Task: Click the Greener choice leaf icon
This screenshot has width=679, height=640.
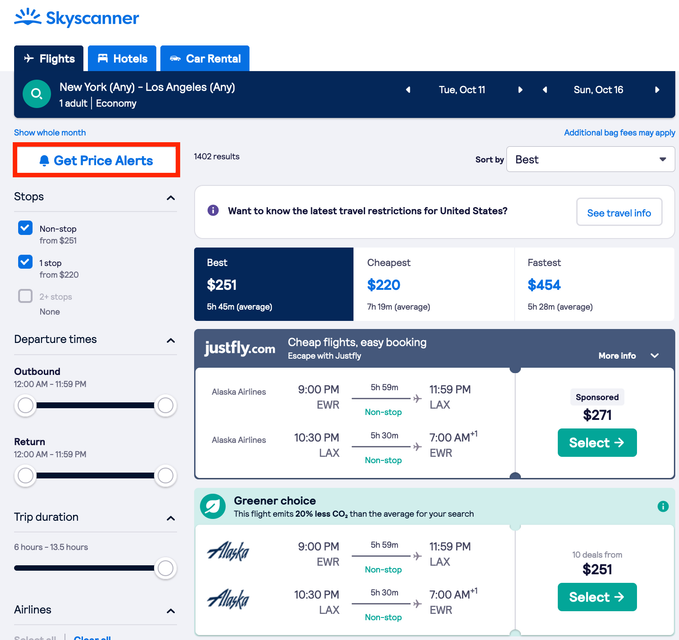Action: click(213, 506)
